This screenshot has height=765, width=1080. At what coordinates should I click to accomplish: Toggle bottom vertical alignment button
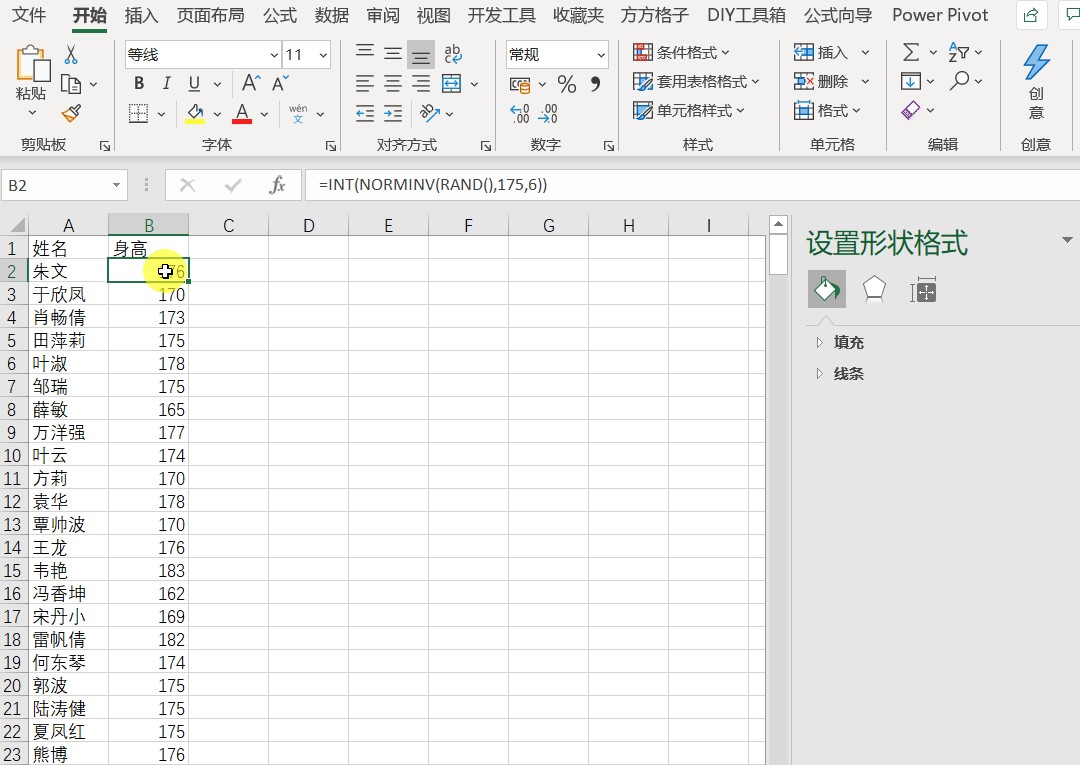[421, 55]
